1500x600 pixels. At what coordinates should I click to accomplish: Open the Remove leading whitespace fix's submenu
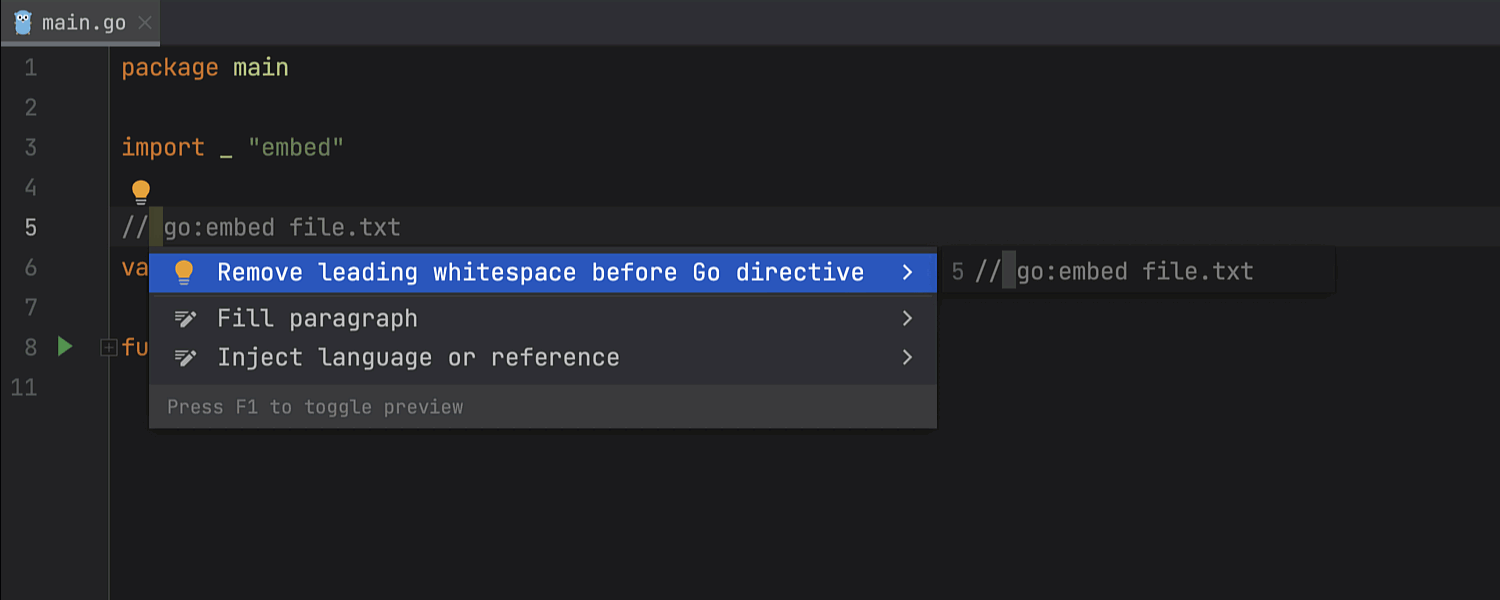(907, 272)
